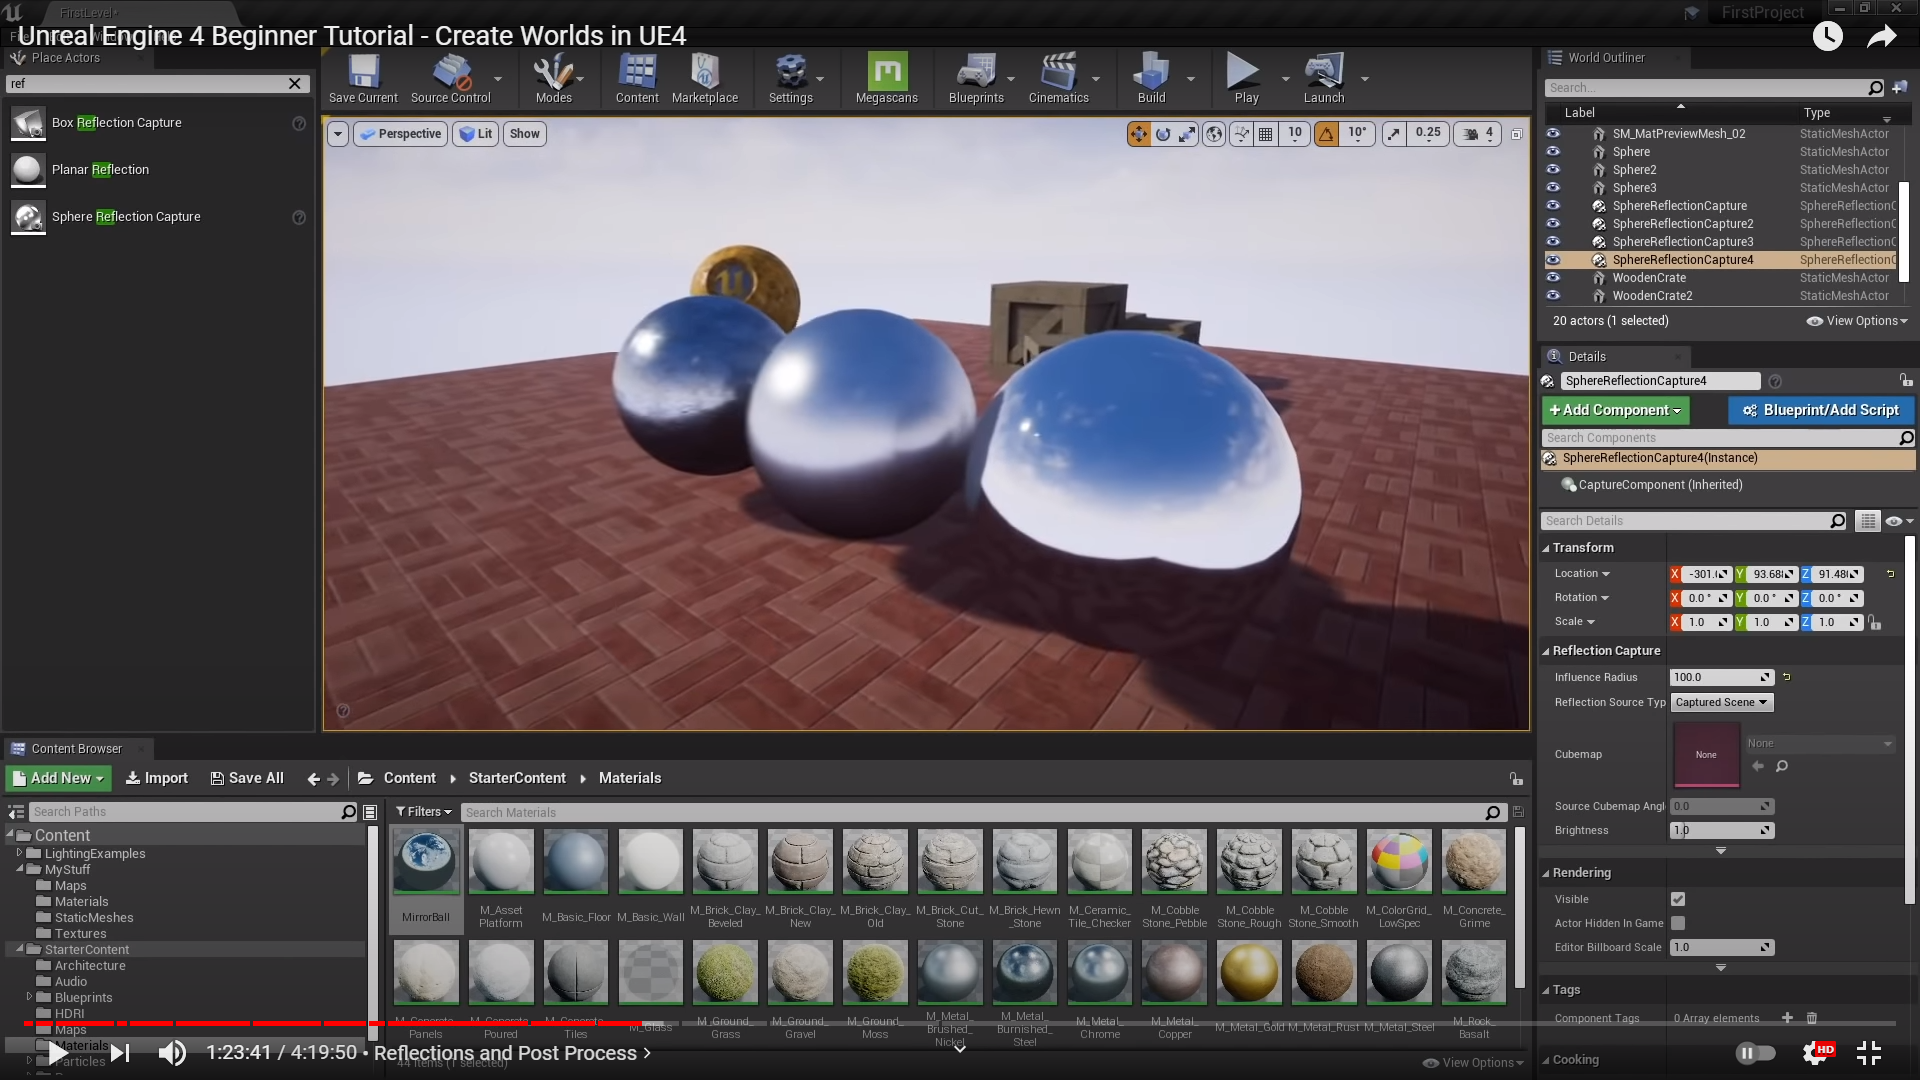Click the Import button in Content Browser
Image resolution: width=1920 pixels, height=1080 pixels.
156,778
